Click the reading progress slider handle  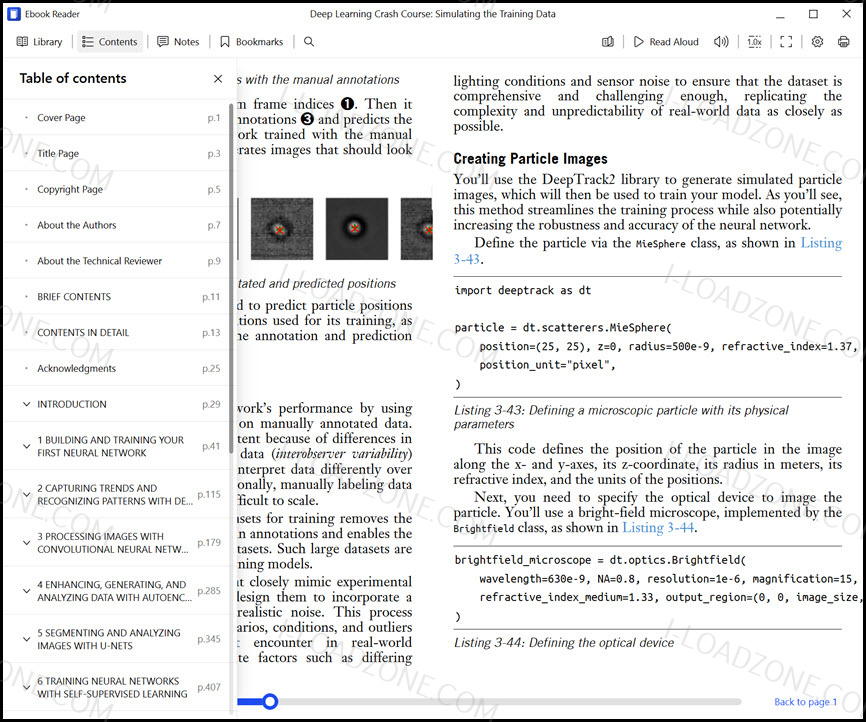270,702
